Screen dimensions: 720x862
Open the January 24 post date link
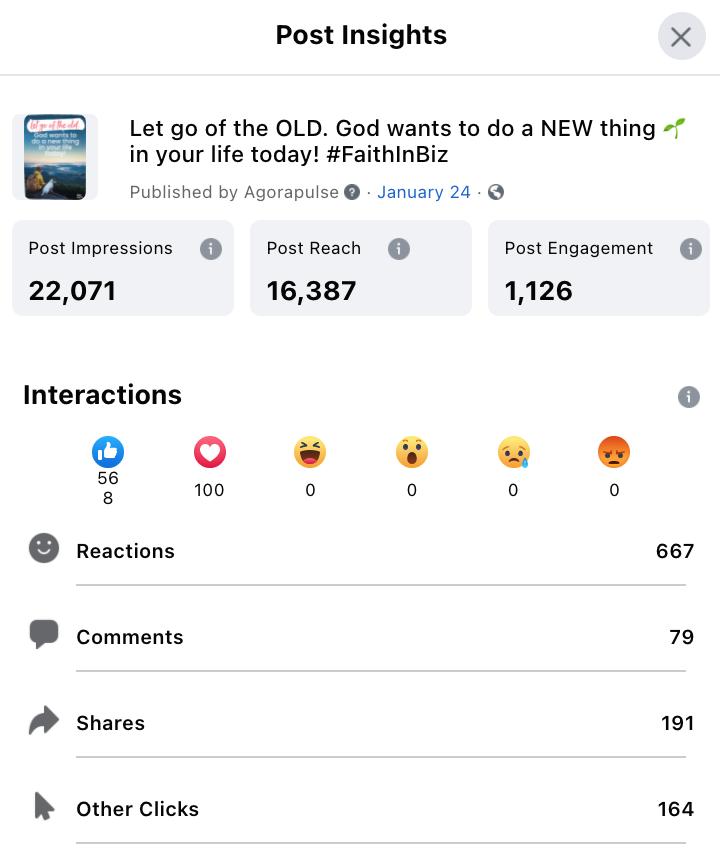pyautogui.click(x=424, y=192)
